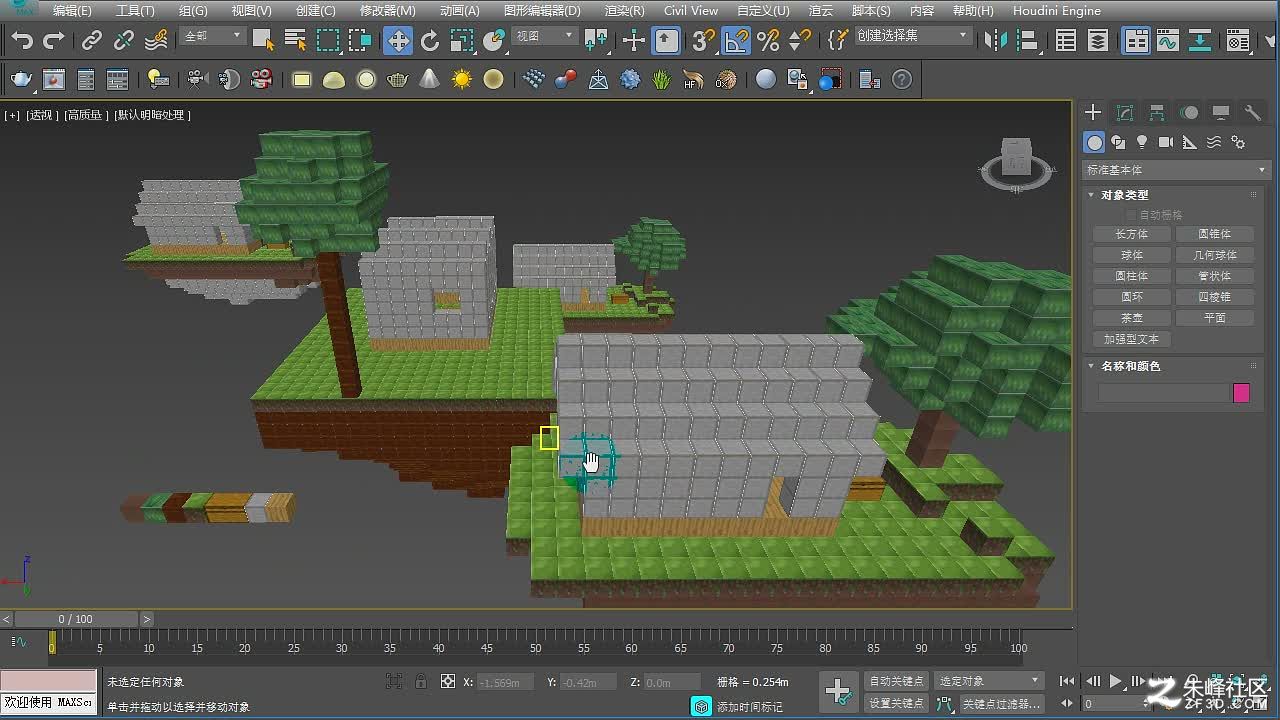
Task: Click the grass plant icon in toolbar
Action: [662, 79]
